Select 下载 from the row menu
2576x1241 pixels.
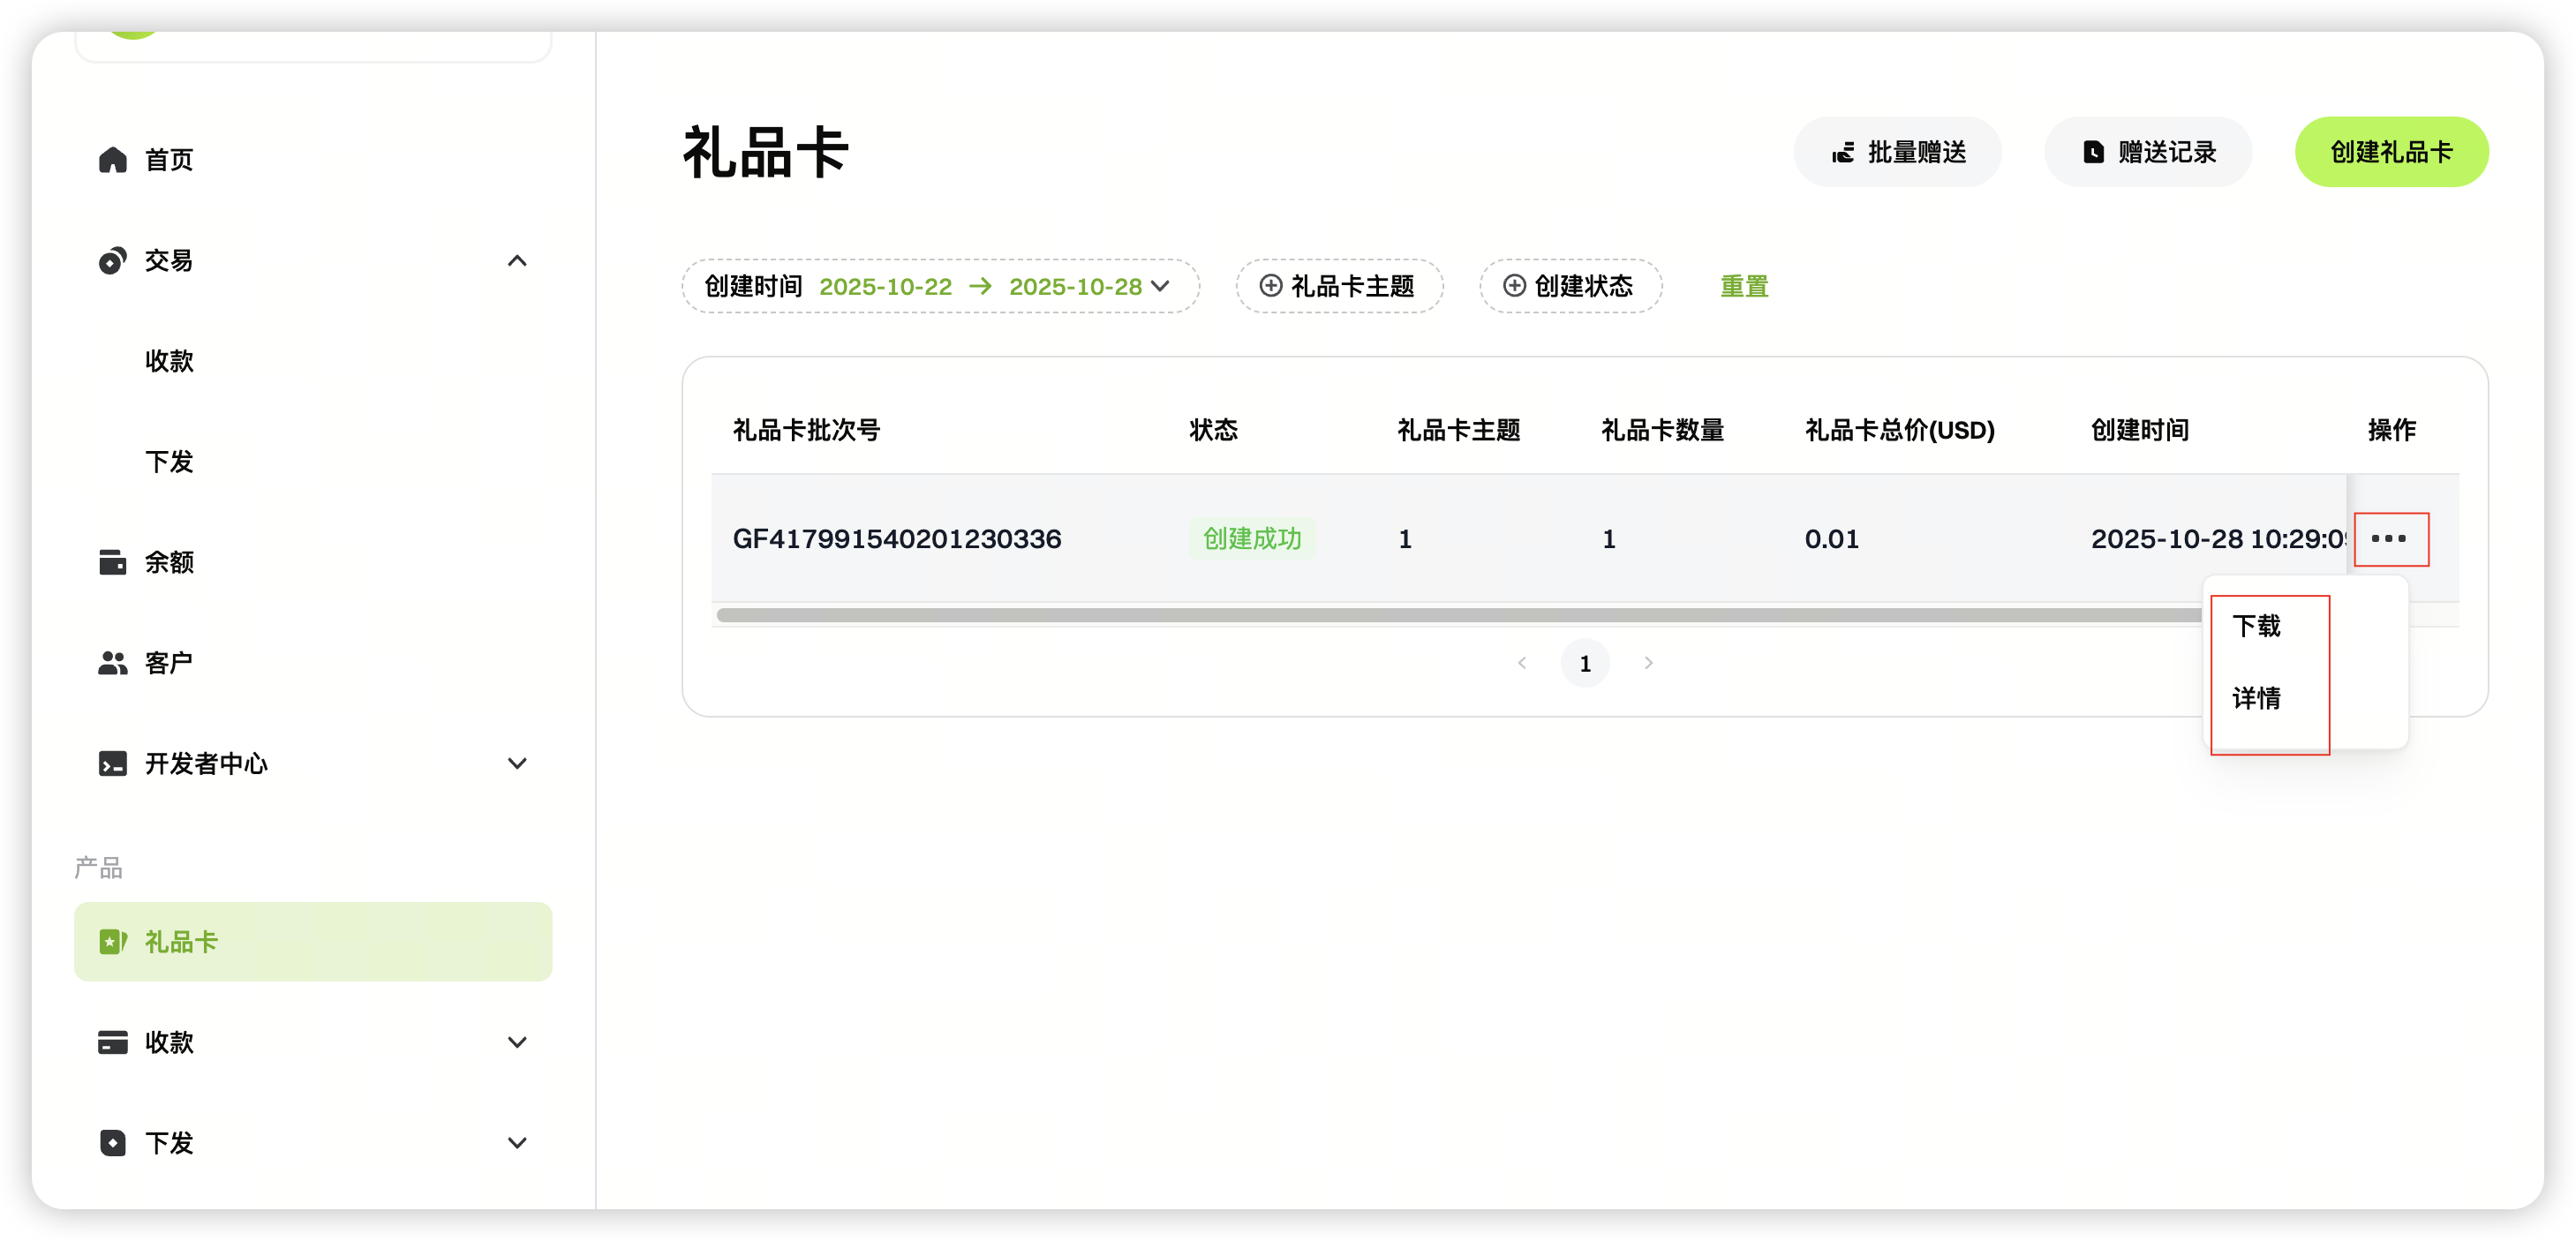2256,626
